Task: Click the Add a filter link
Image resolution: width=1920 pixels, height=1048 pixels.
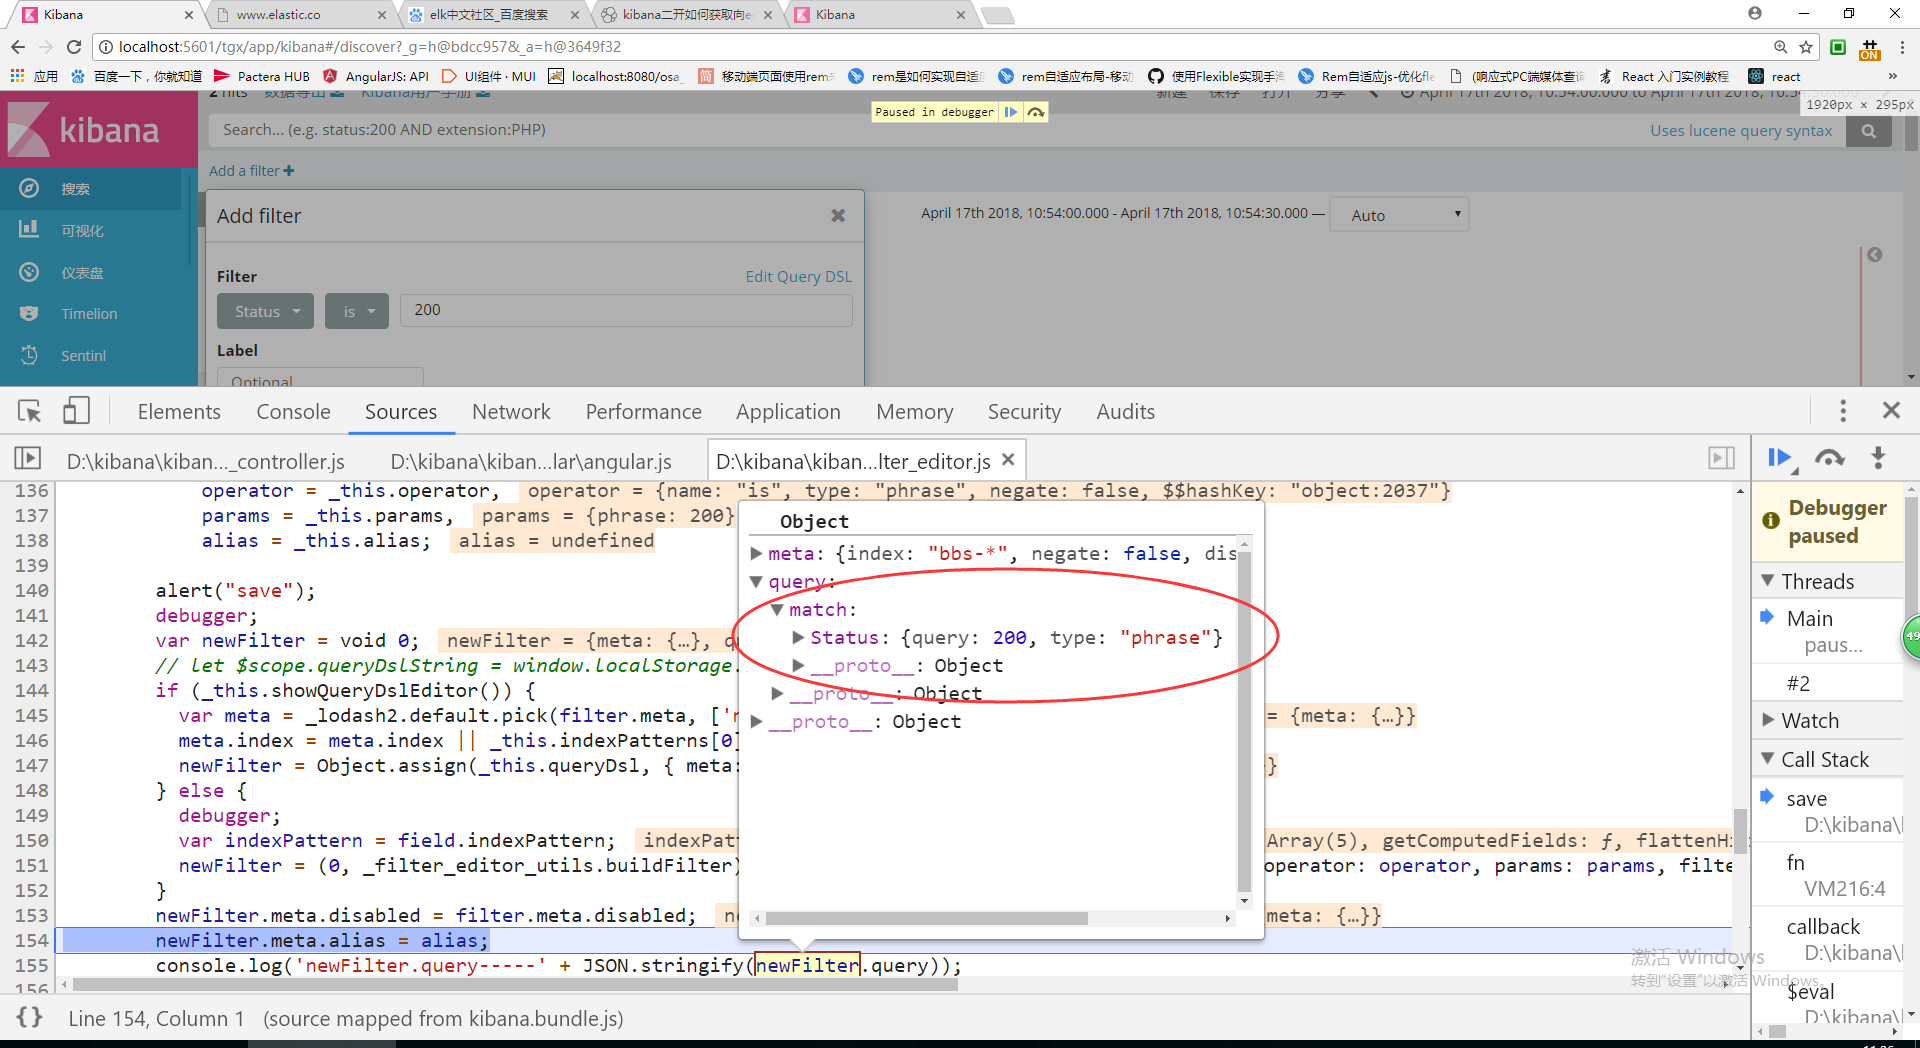Action: coord(252,171)
